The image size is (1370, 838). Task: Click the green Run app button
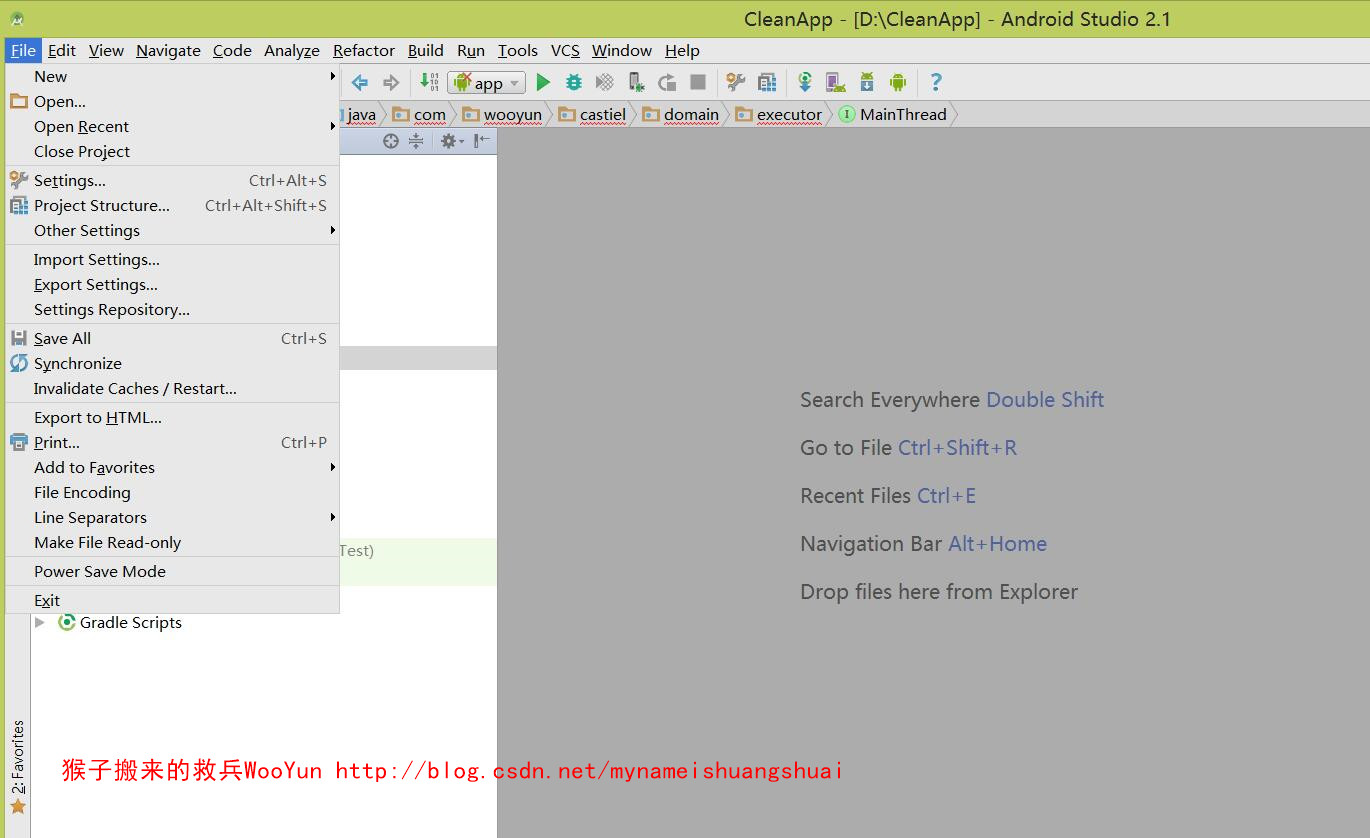pos(543,83)
